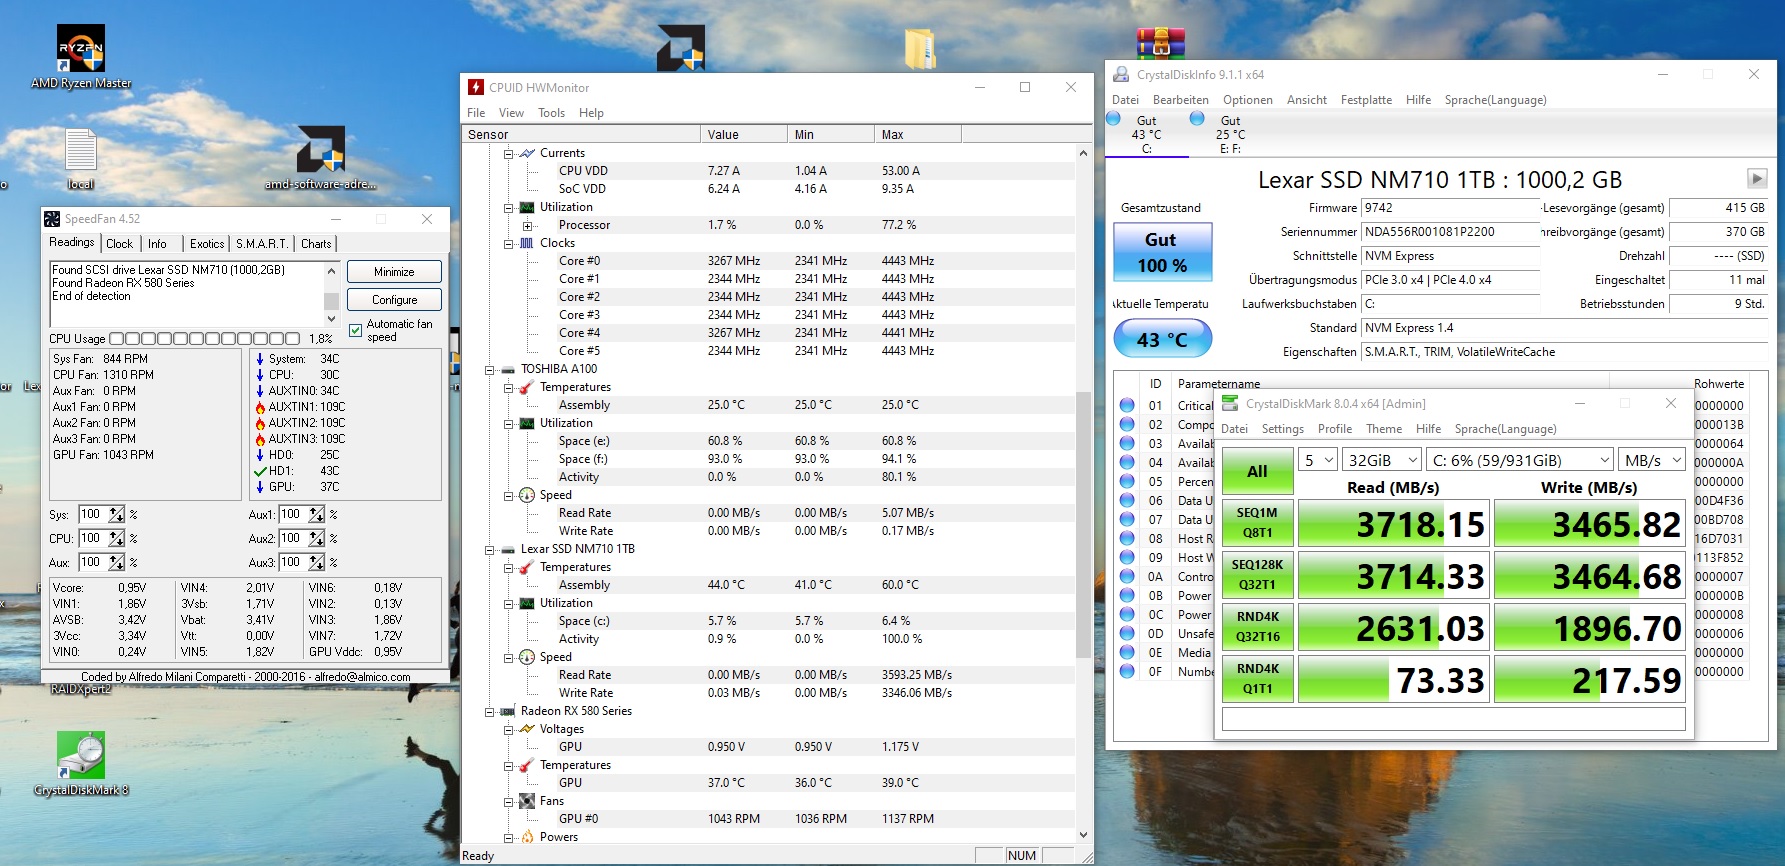The image size is (1785, 866).
Task: Expand the Processor utilization node
Action: point(527,226)
